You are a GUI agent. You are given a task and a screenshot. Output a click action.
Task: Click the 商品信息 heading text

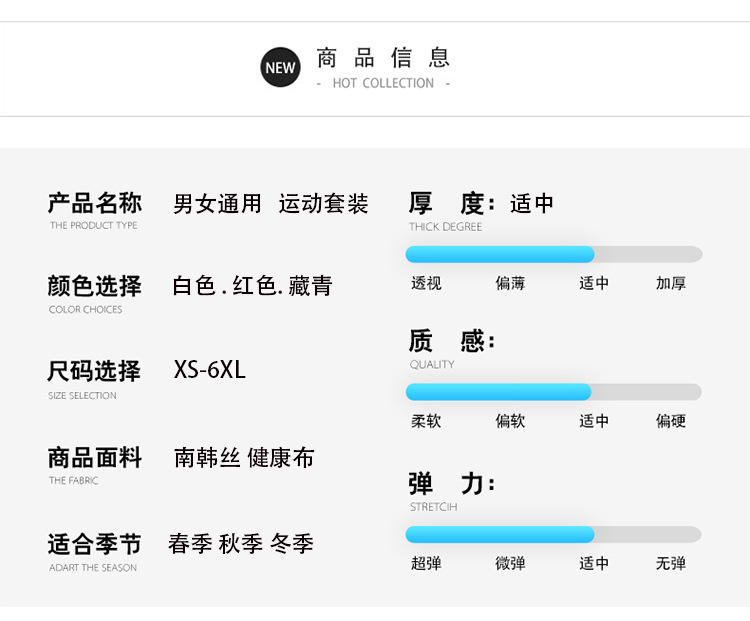tap(384, 57)
